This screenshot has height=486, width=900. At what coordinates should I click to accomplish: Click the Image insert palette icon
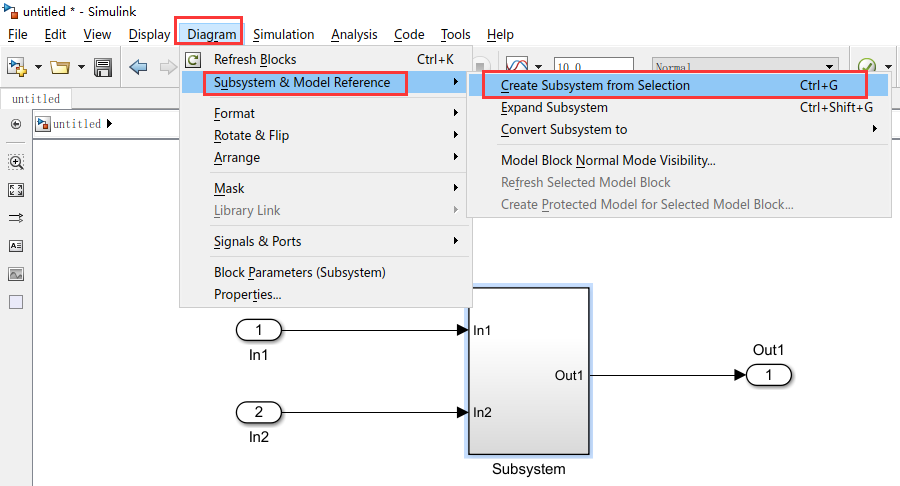pos(16,274)
